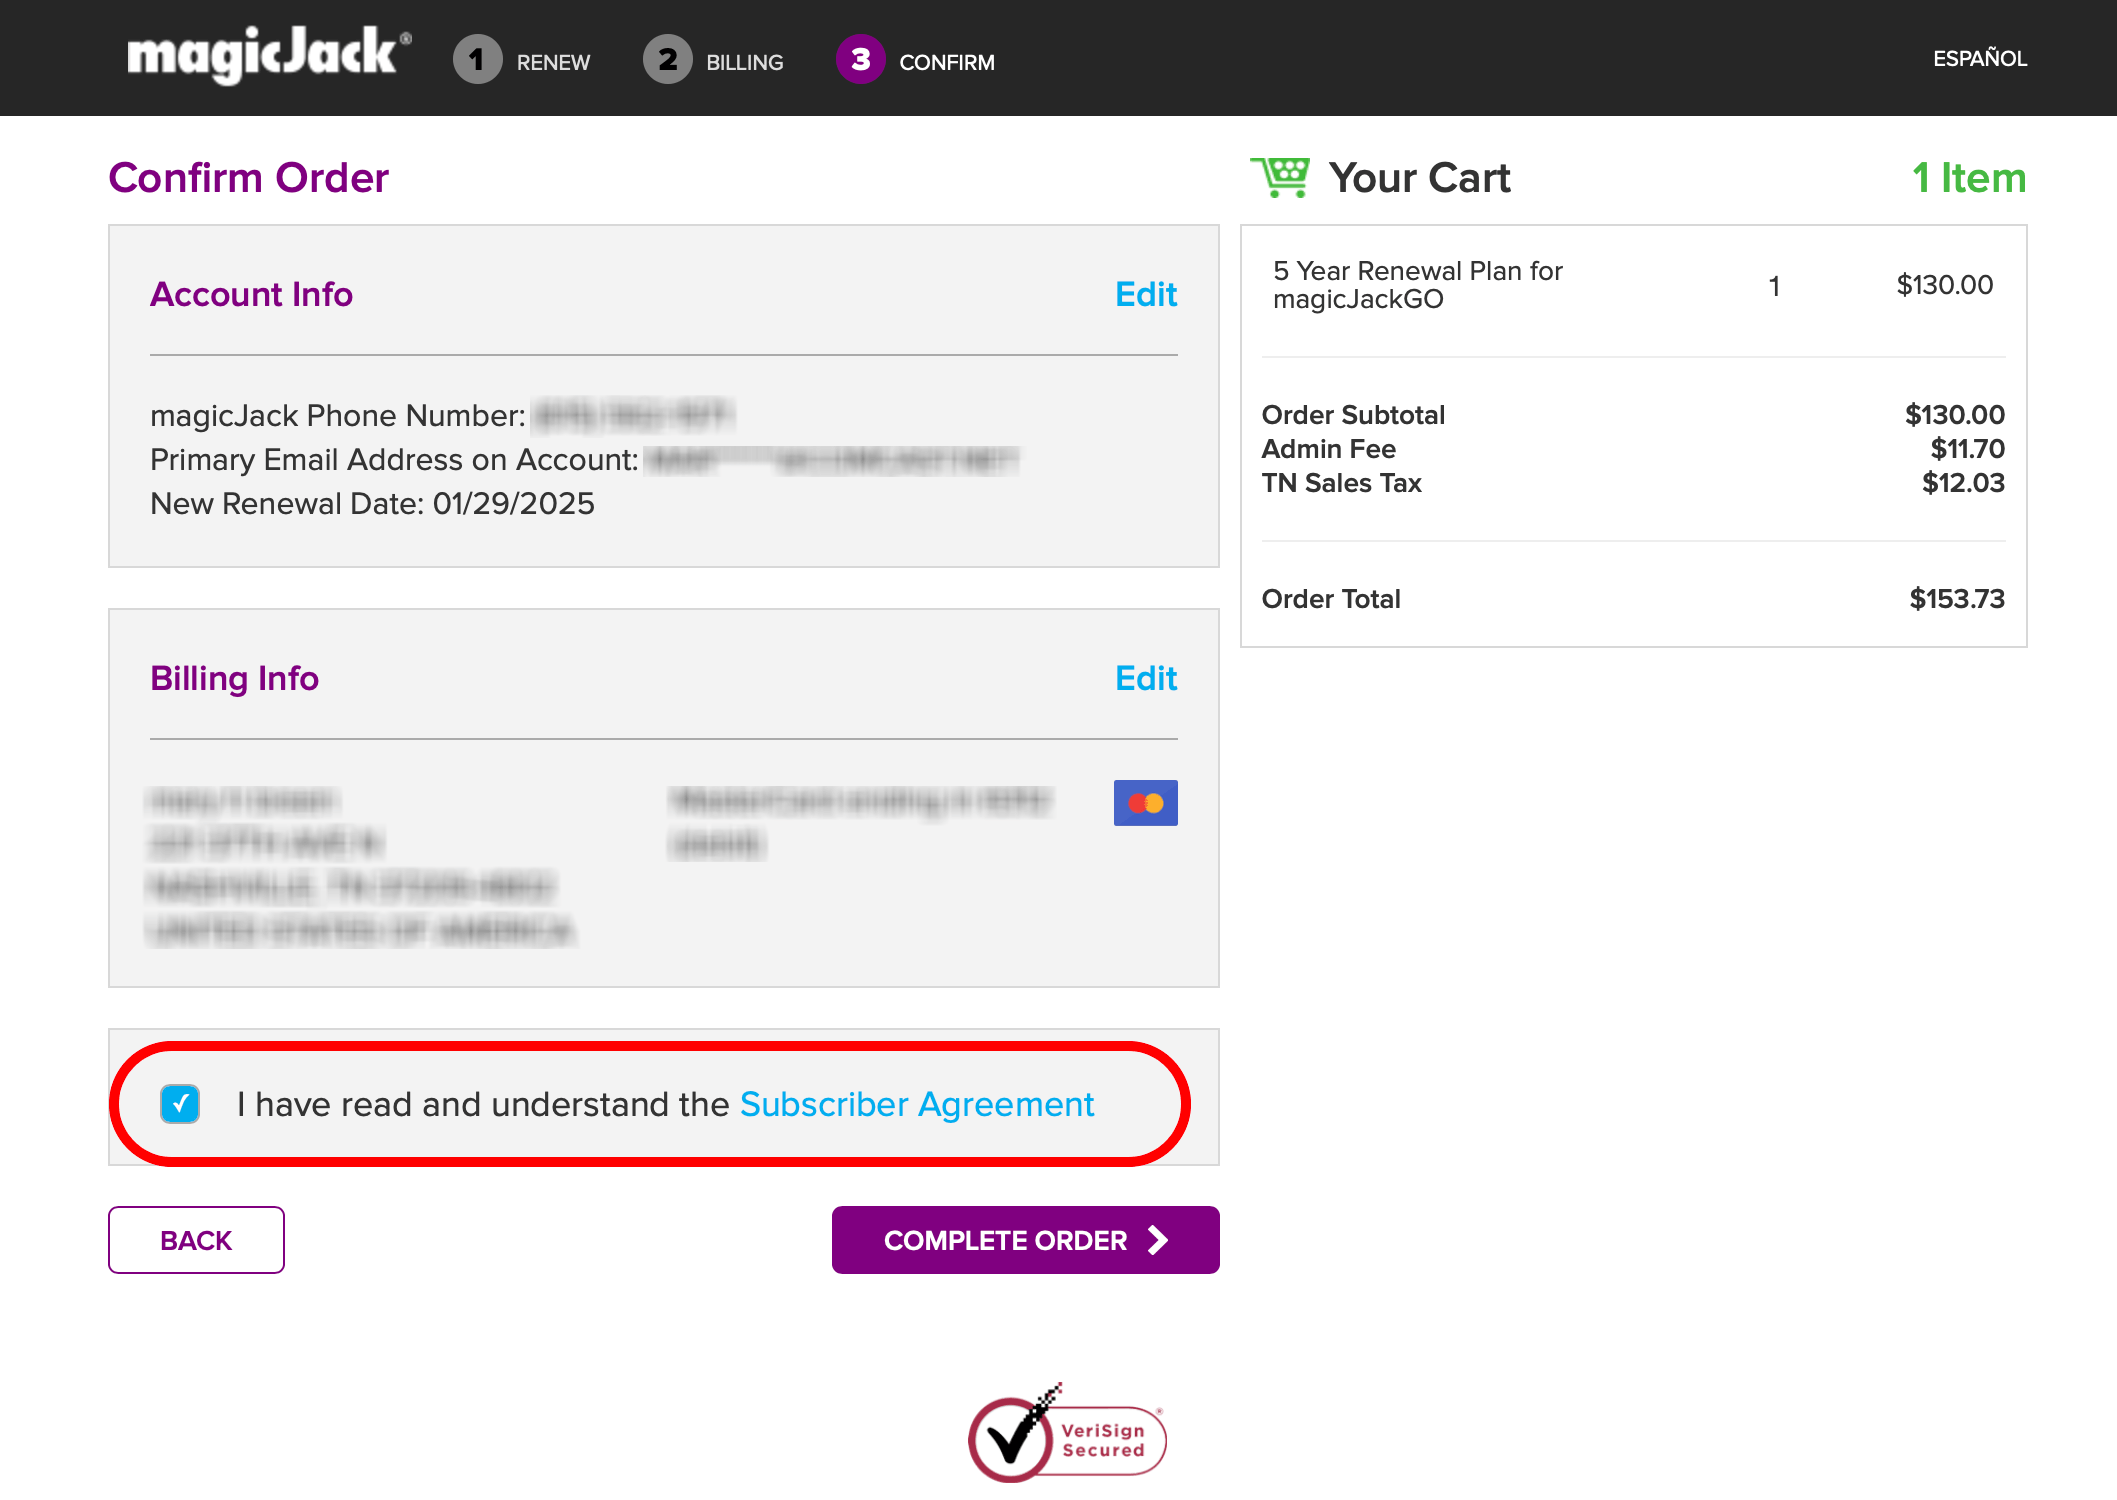Go to the BILLING step
This screenshot has height=1500, width=2117.
[x=745, y=62]
